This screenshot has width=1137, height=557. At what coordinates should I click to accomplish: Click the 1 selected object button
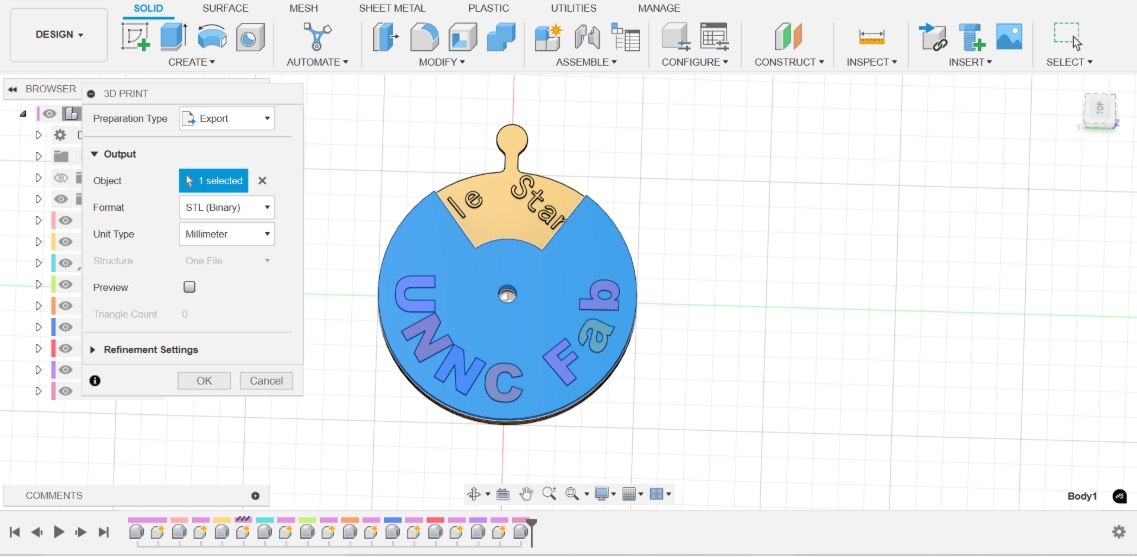click(x=213, y=181)
